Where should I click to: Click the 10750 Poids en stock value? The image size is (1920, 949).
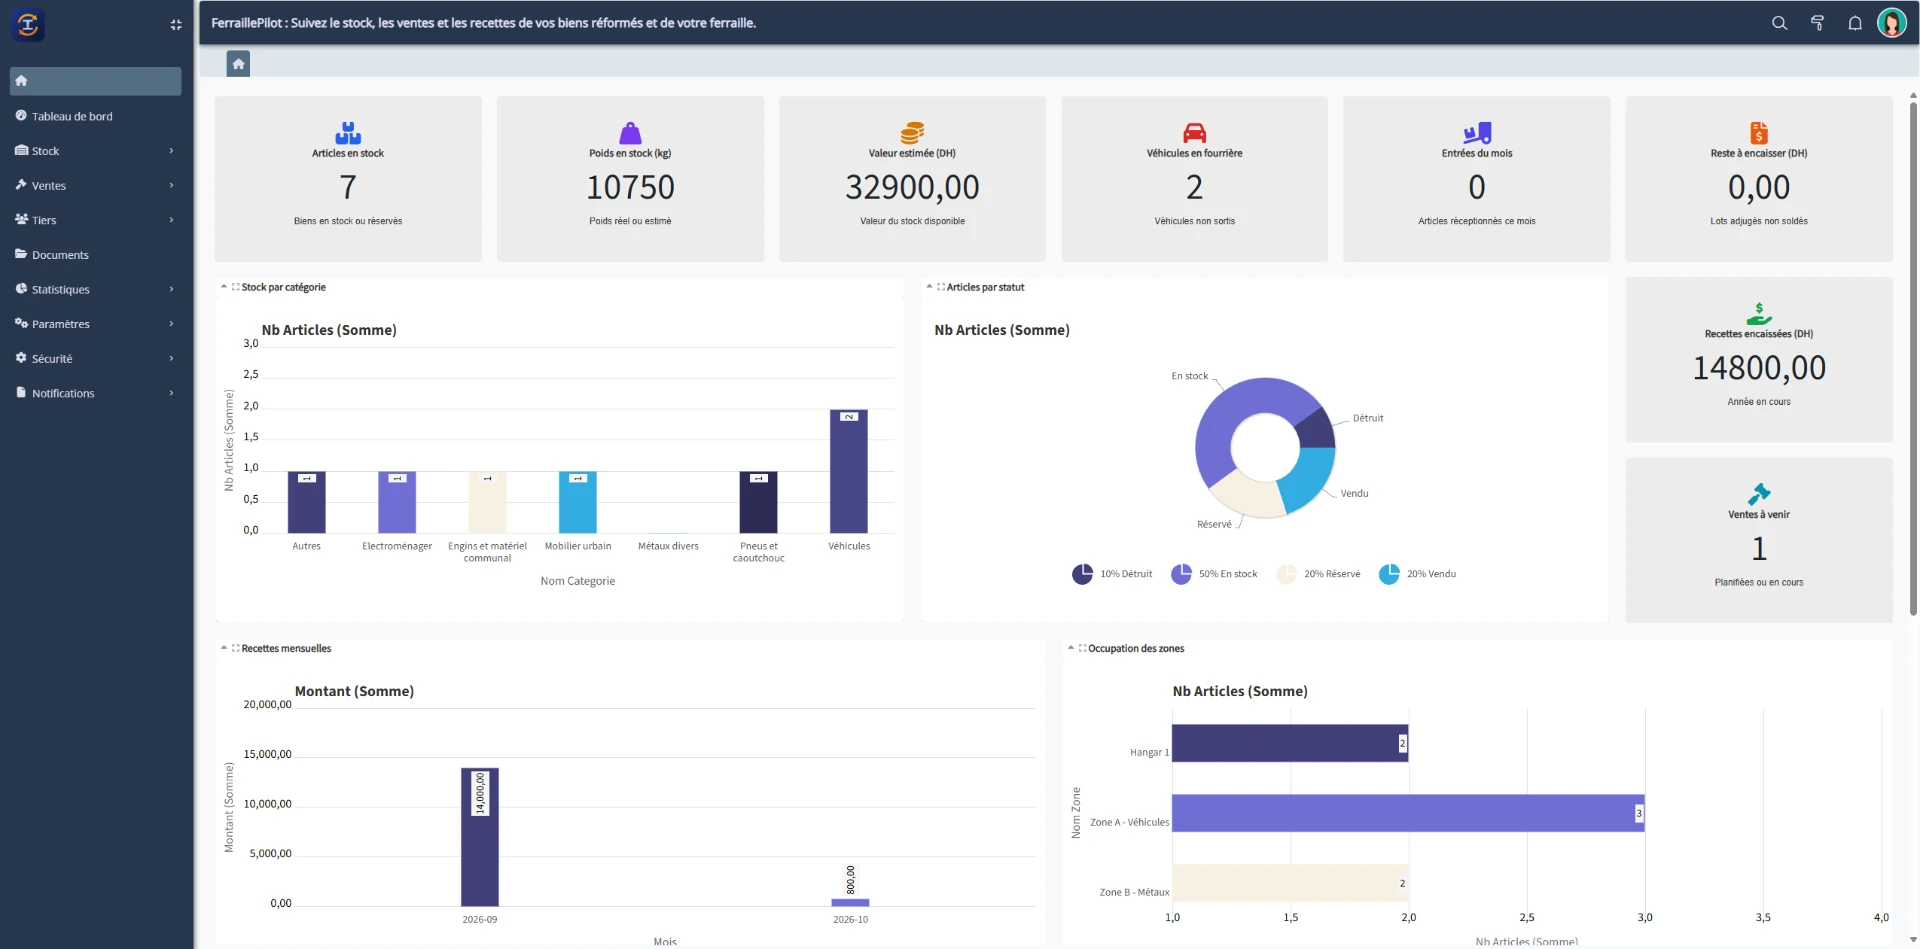[630, 187]
